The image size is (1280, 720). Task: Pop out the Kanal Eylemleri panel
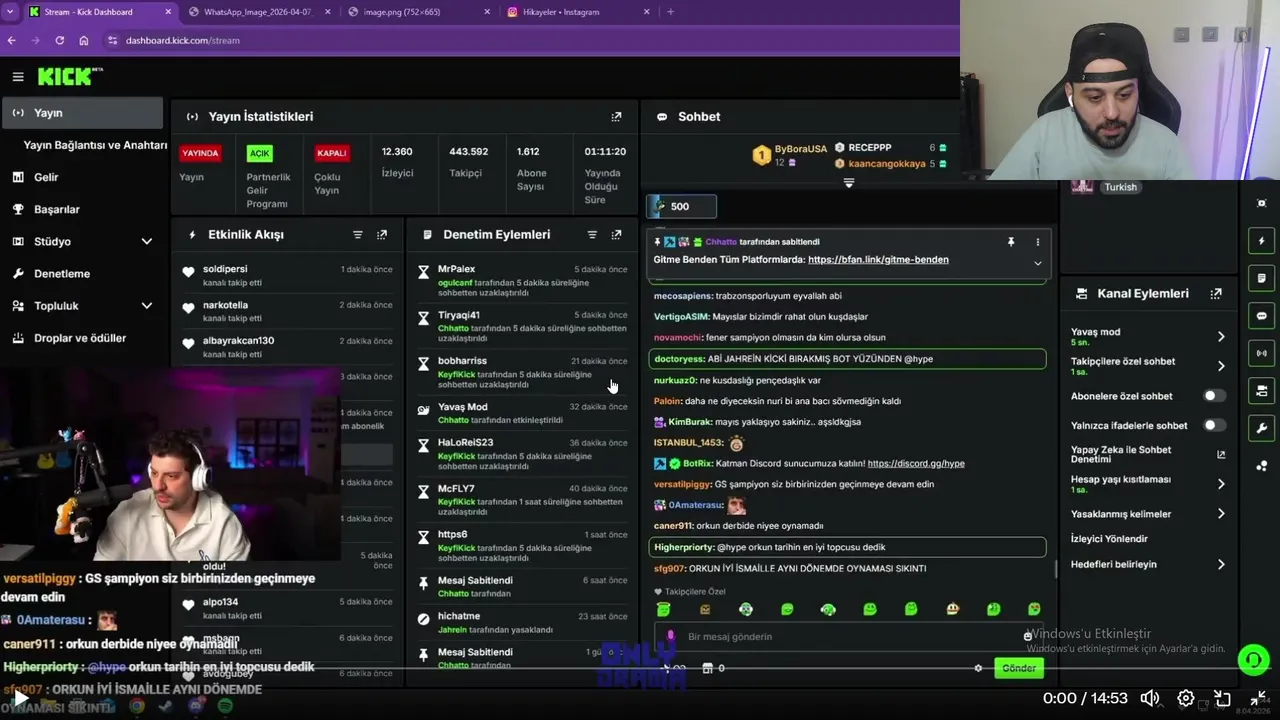tap(1216, 294)
